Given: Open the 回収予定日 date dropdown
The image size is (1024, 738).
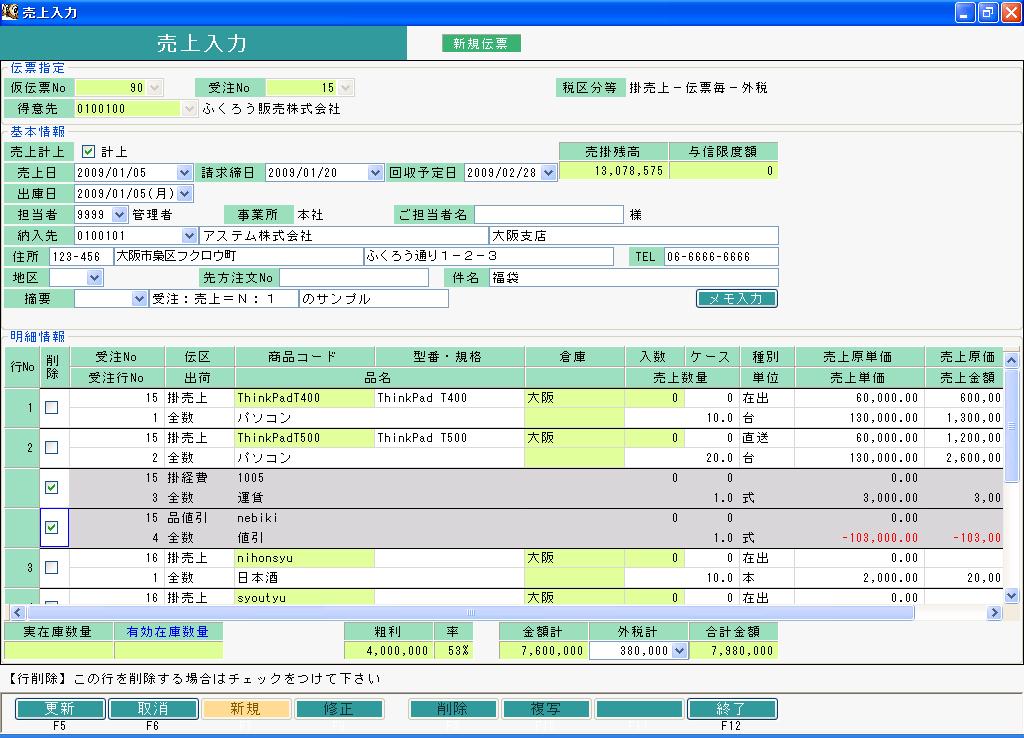Looking at the screenshot, I should tap(549, 172).
